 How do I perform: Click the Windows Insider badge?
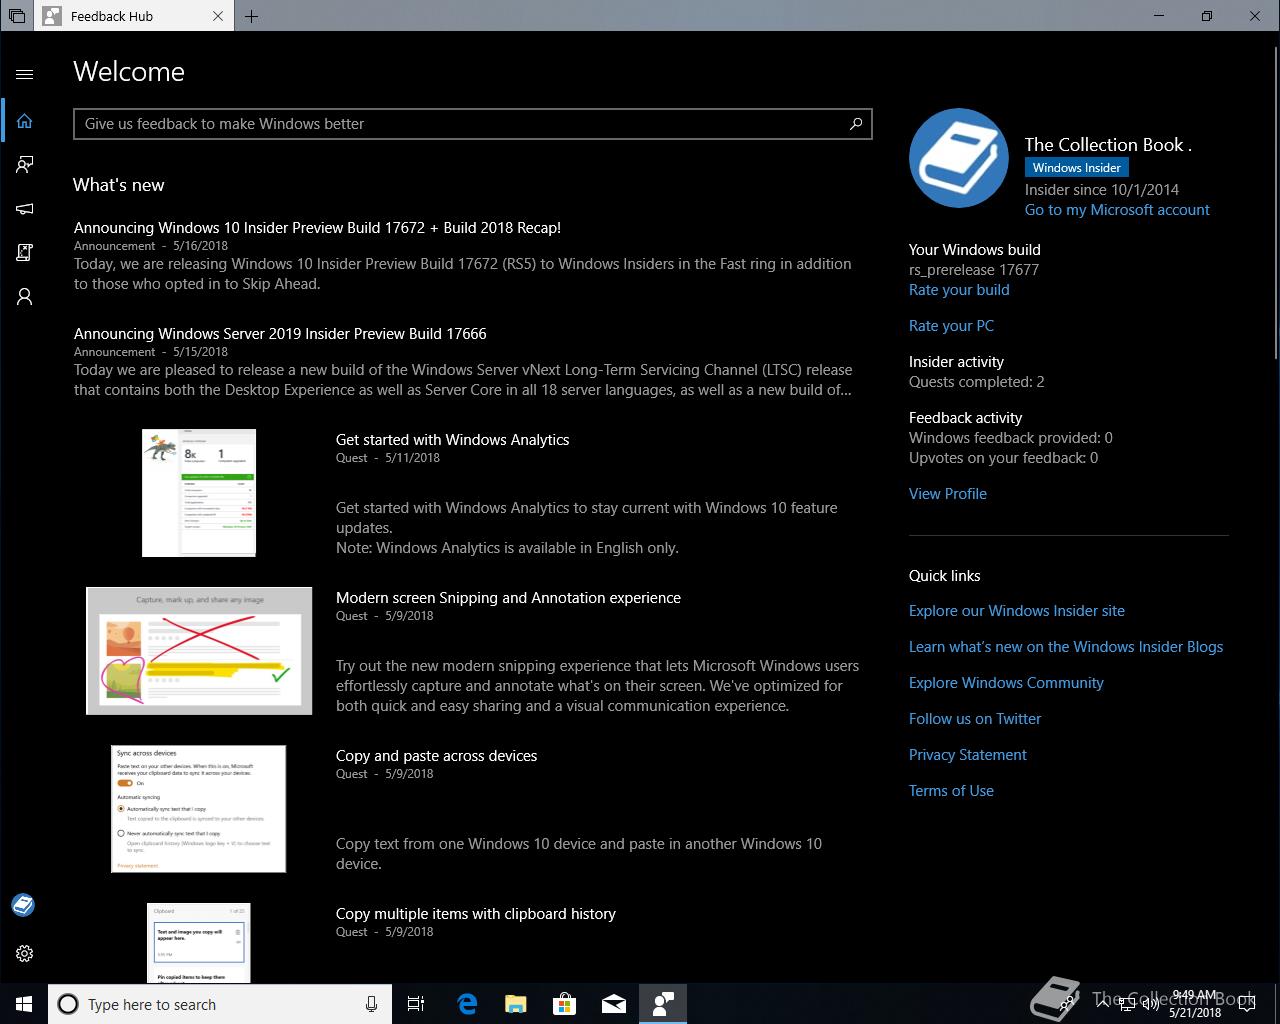(x=1076, y=168)
